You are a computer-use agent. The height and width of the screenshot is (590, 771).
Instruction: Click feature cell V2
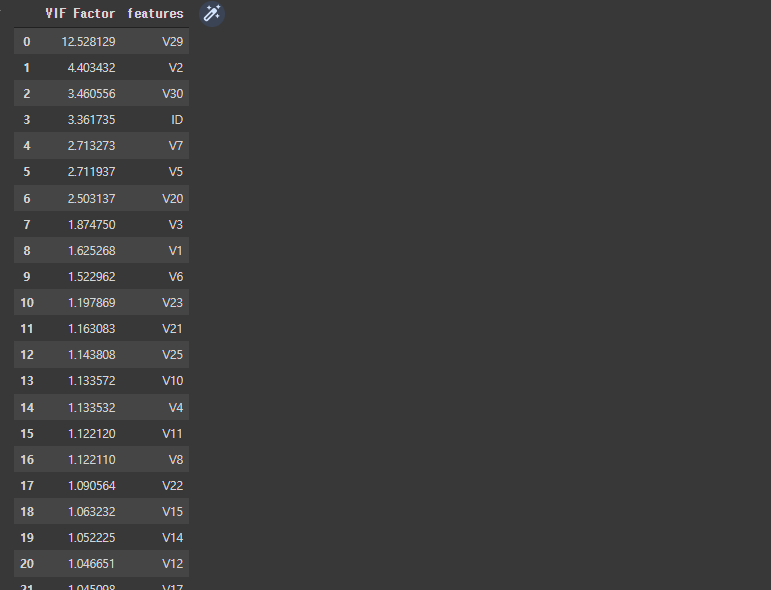pos(176,68)
